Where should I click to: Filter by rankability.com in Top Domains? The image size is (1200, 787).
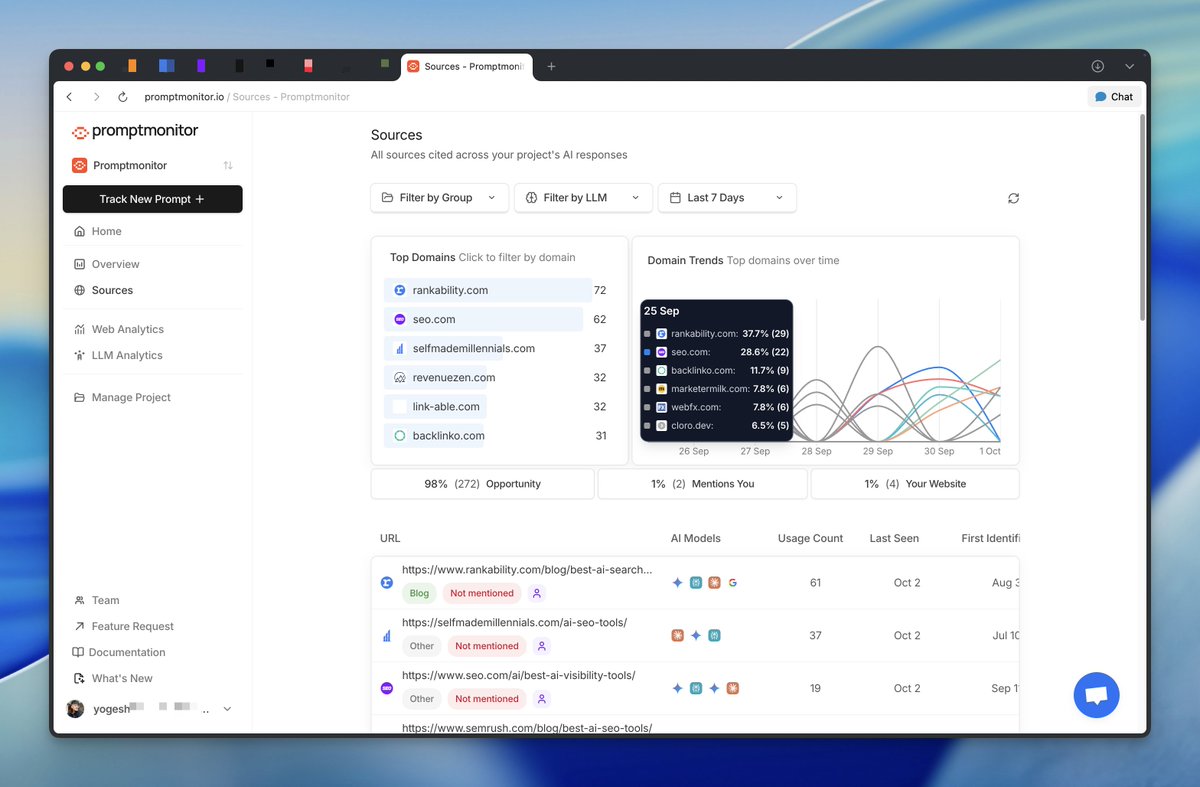click(x=488, y=290)
